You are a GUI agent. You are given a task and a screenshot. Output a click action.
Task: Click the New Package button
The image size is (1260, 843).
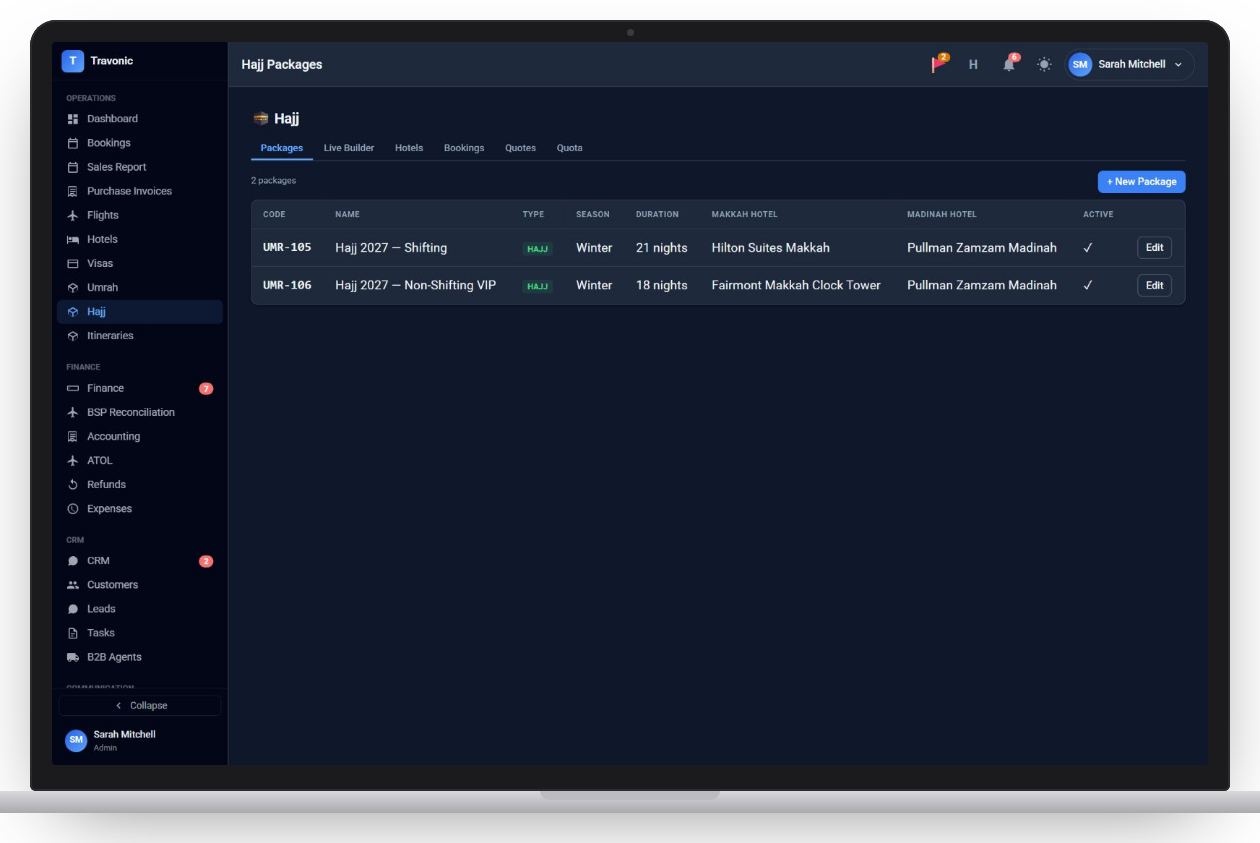[1141, 182]
